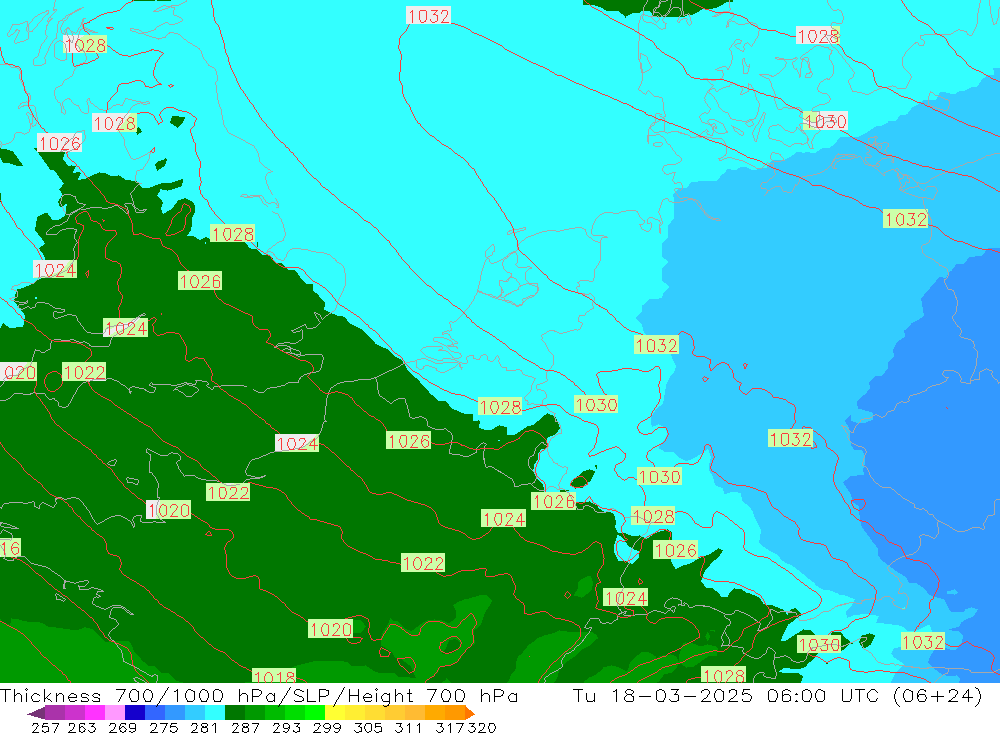This screenshot has height=733, width=1000.
Task: Click the date 18-03-2025
Action: [682, 695]
